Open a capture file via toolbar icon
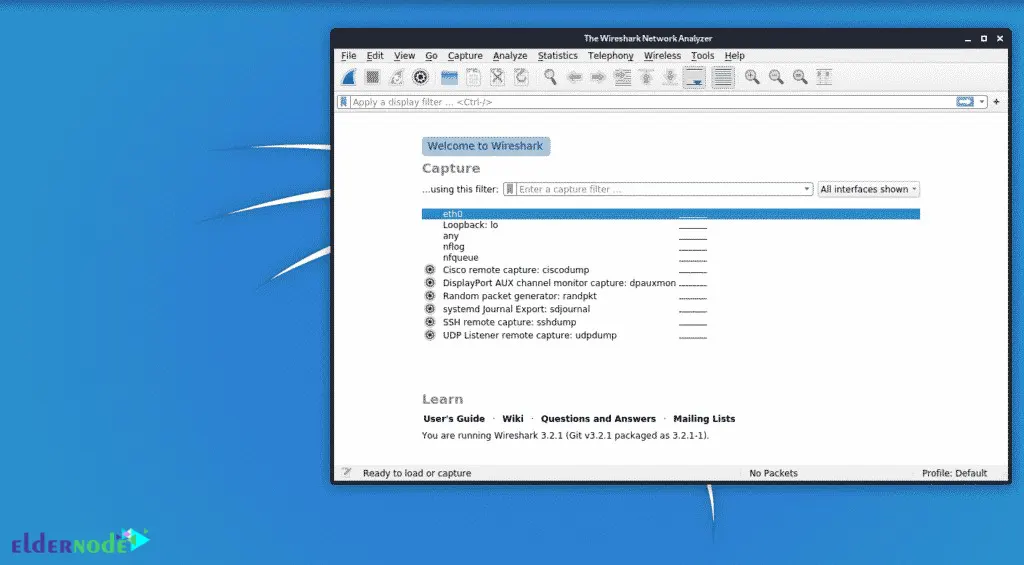 point(449,77)
